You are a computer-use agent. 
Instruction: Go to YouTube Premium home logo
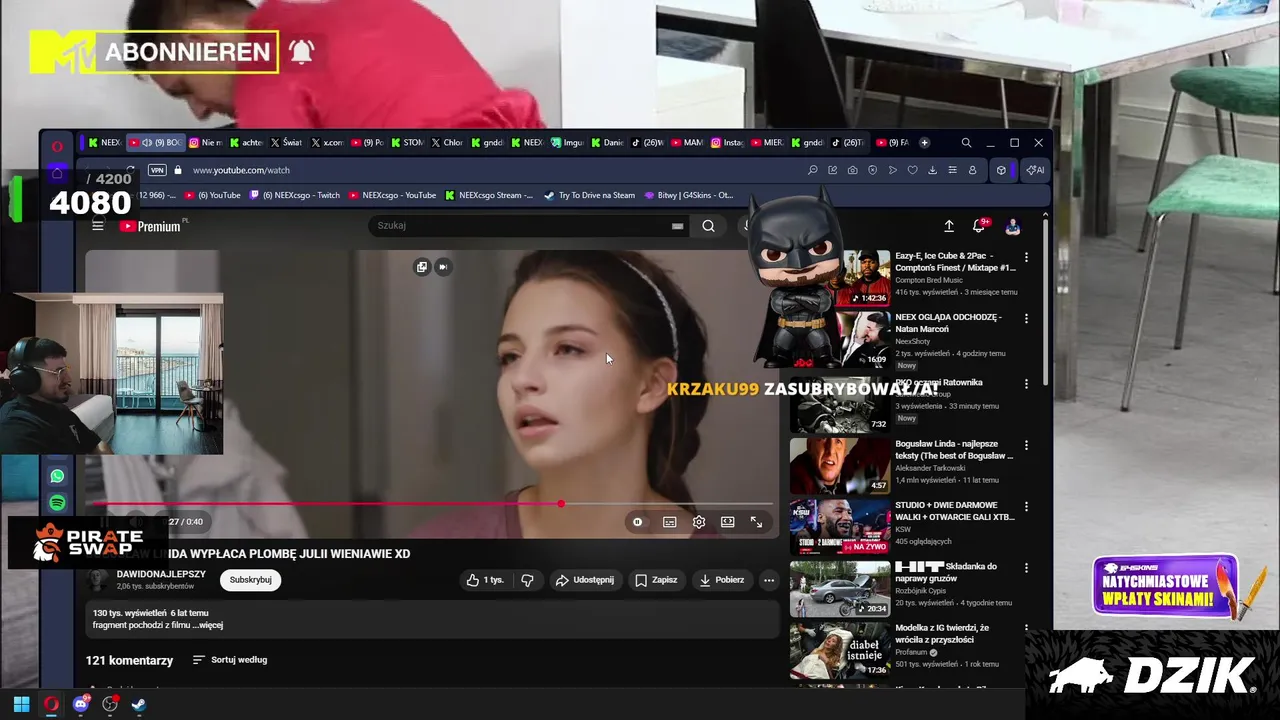[151, 226]
